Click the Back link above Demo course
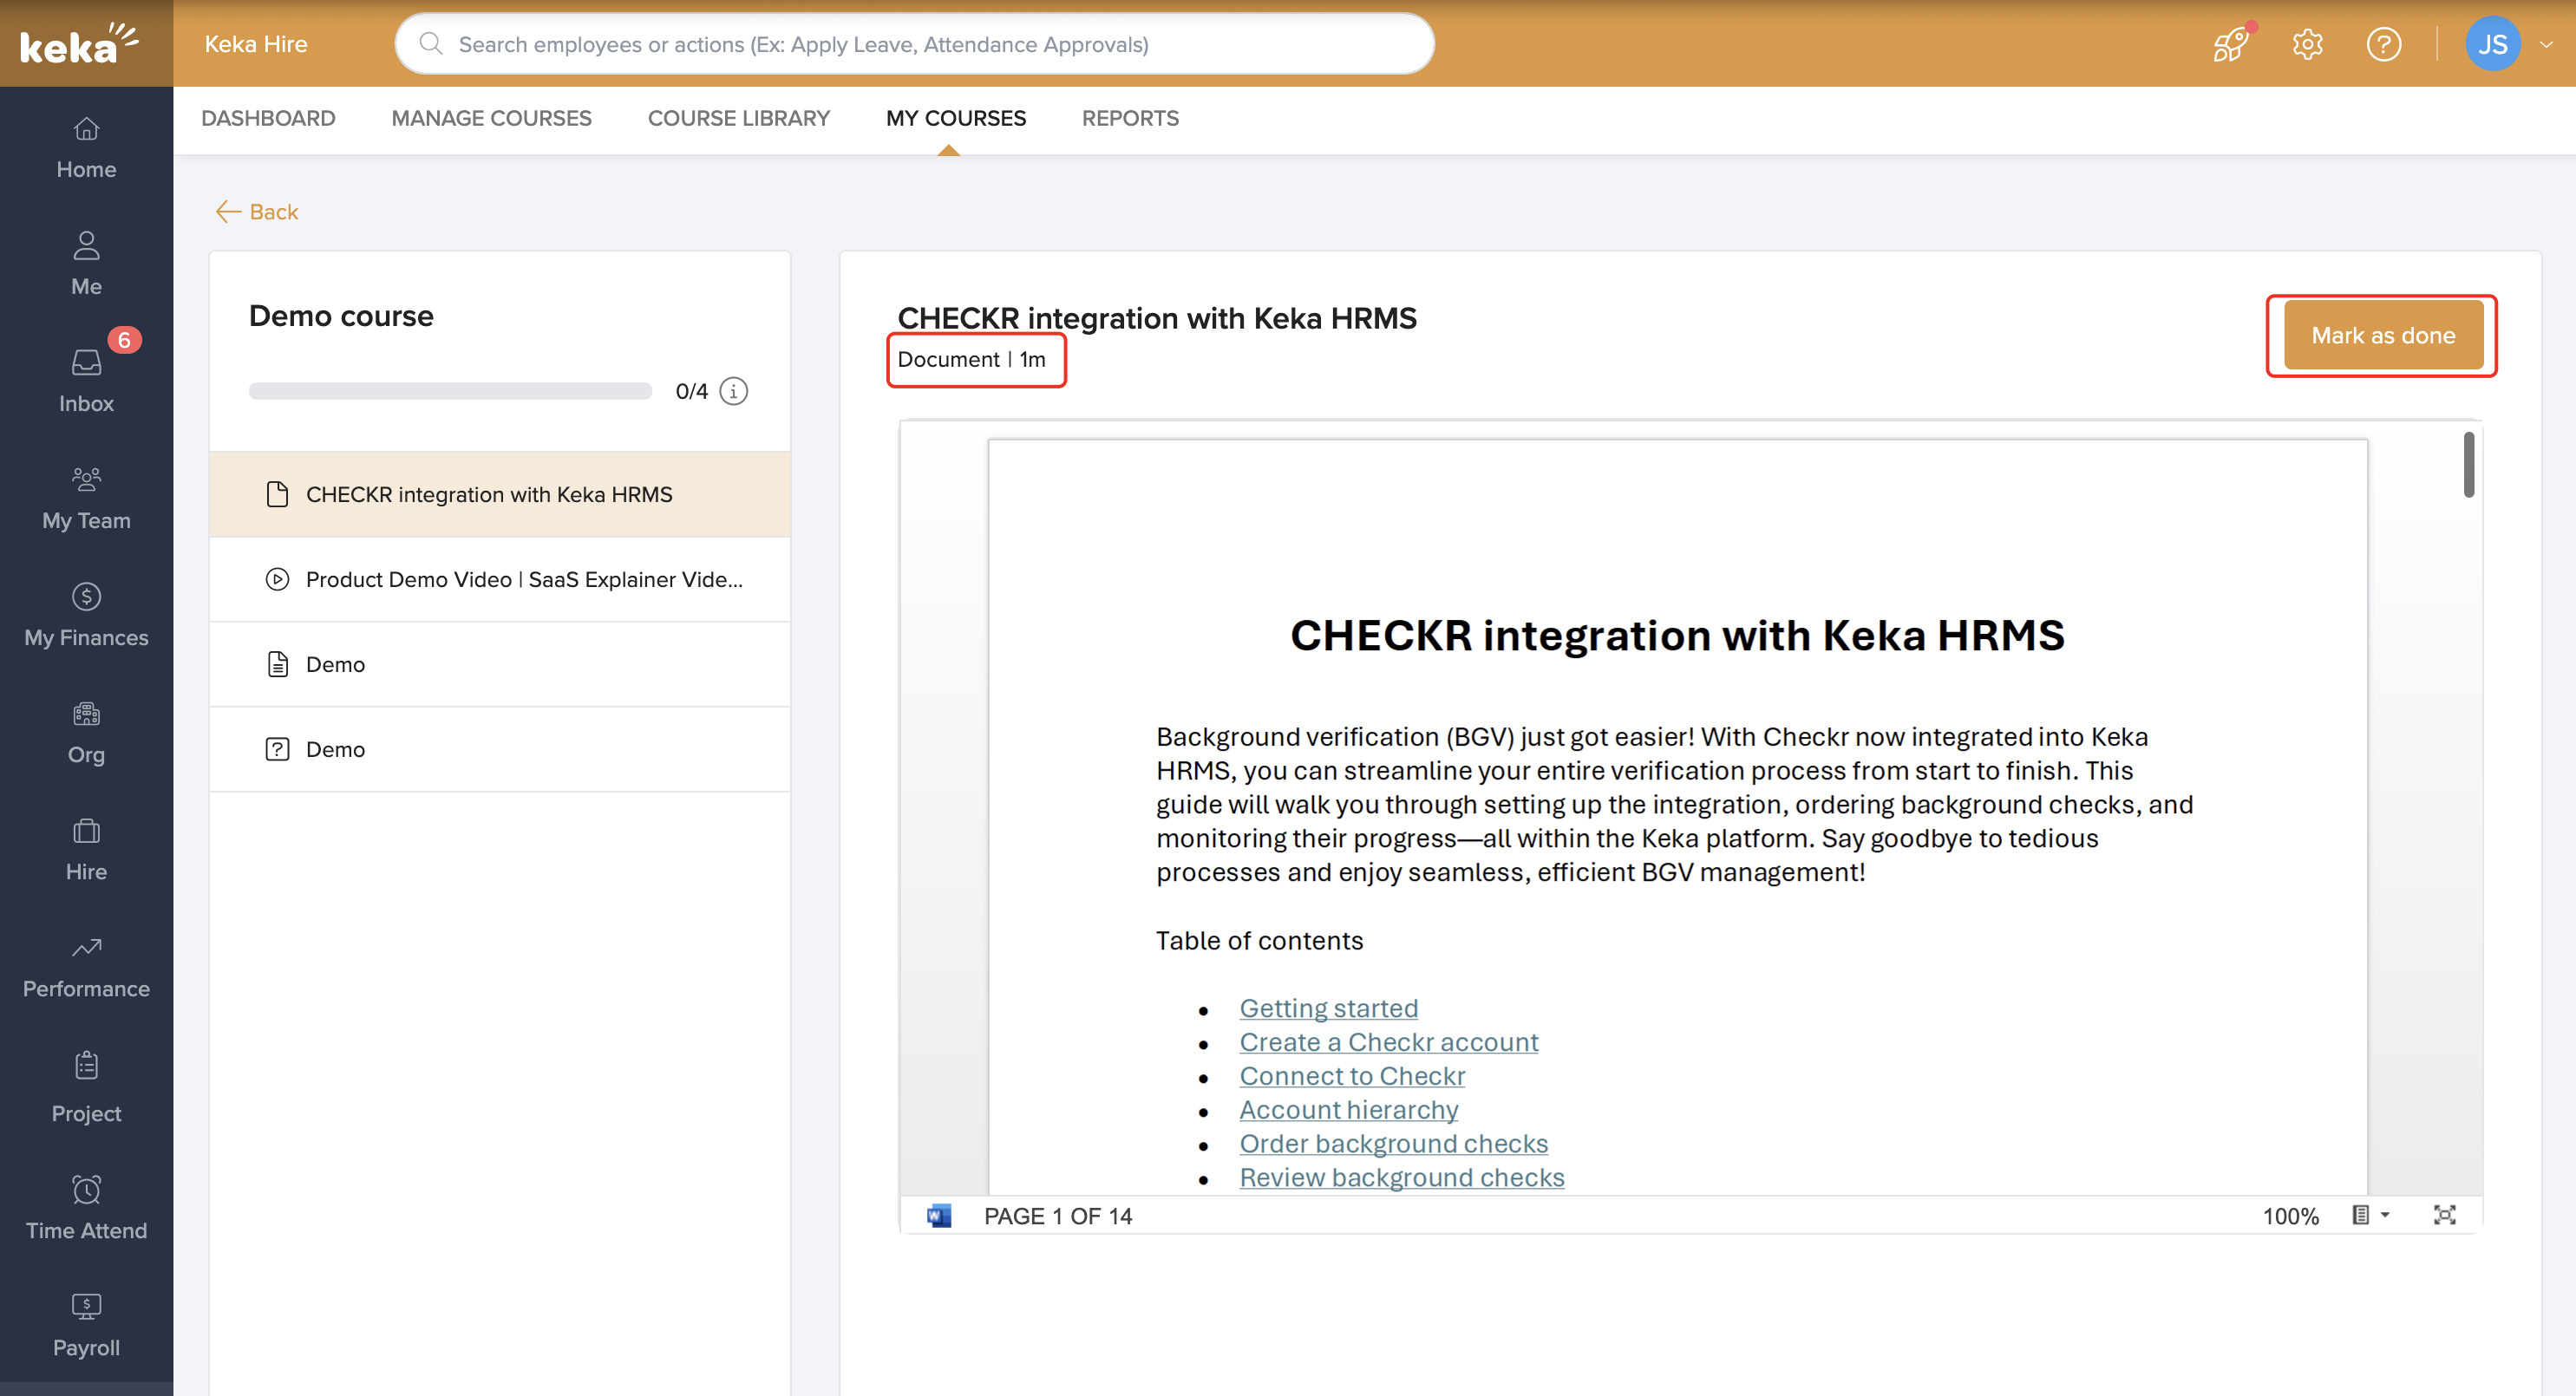This screenshot has width=2576, height=1396. coord(256,211)
